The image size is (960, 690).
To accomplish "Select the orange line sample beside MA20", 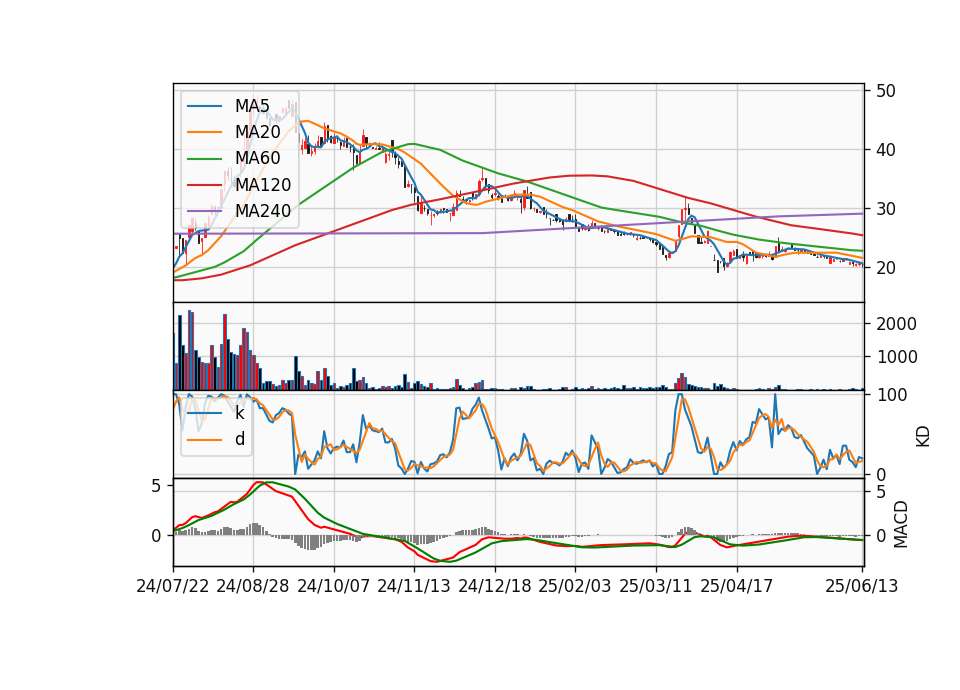I will click(204, 132).
